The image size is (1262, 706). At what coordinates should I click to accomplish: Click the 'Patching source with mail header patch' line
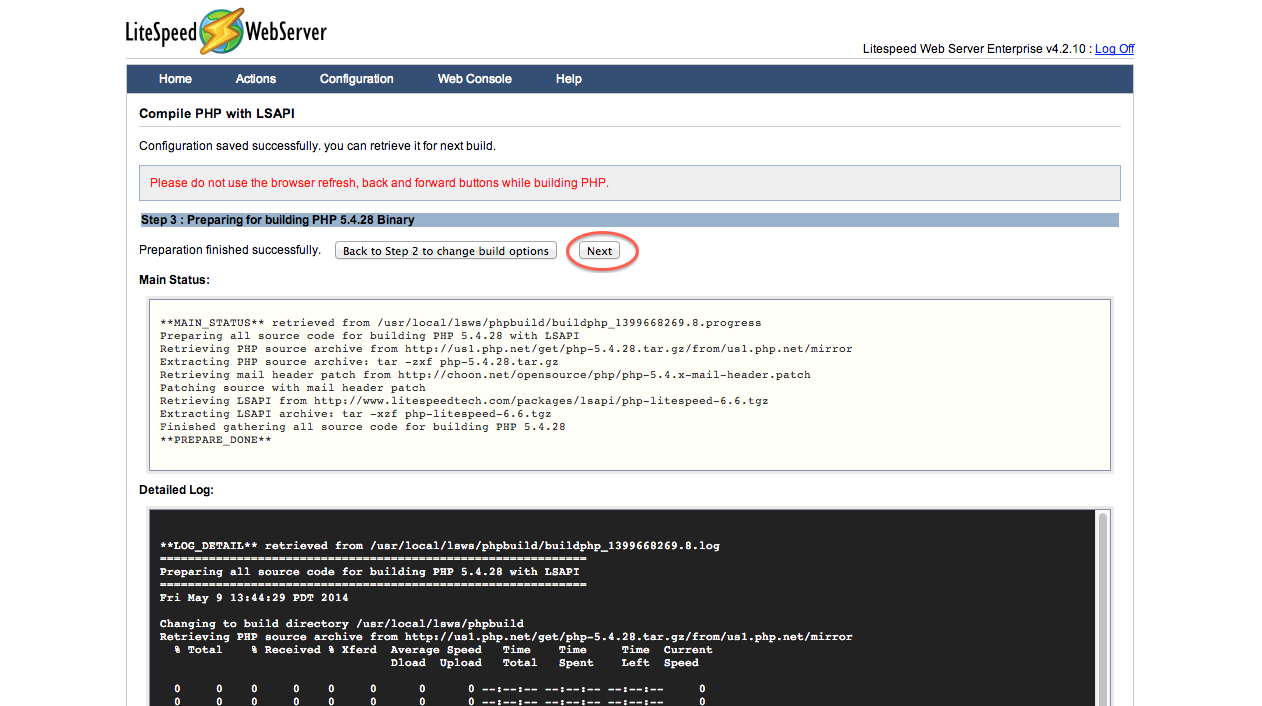pos(293,388)
